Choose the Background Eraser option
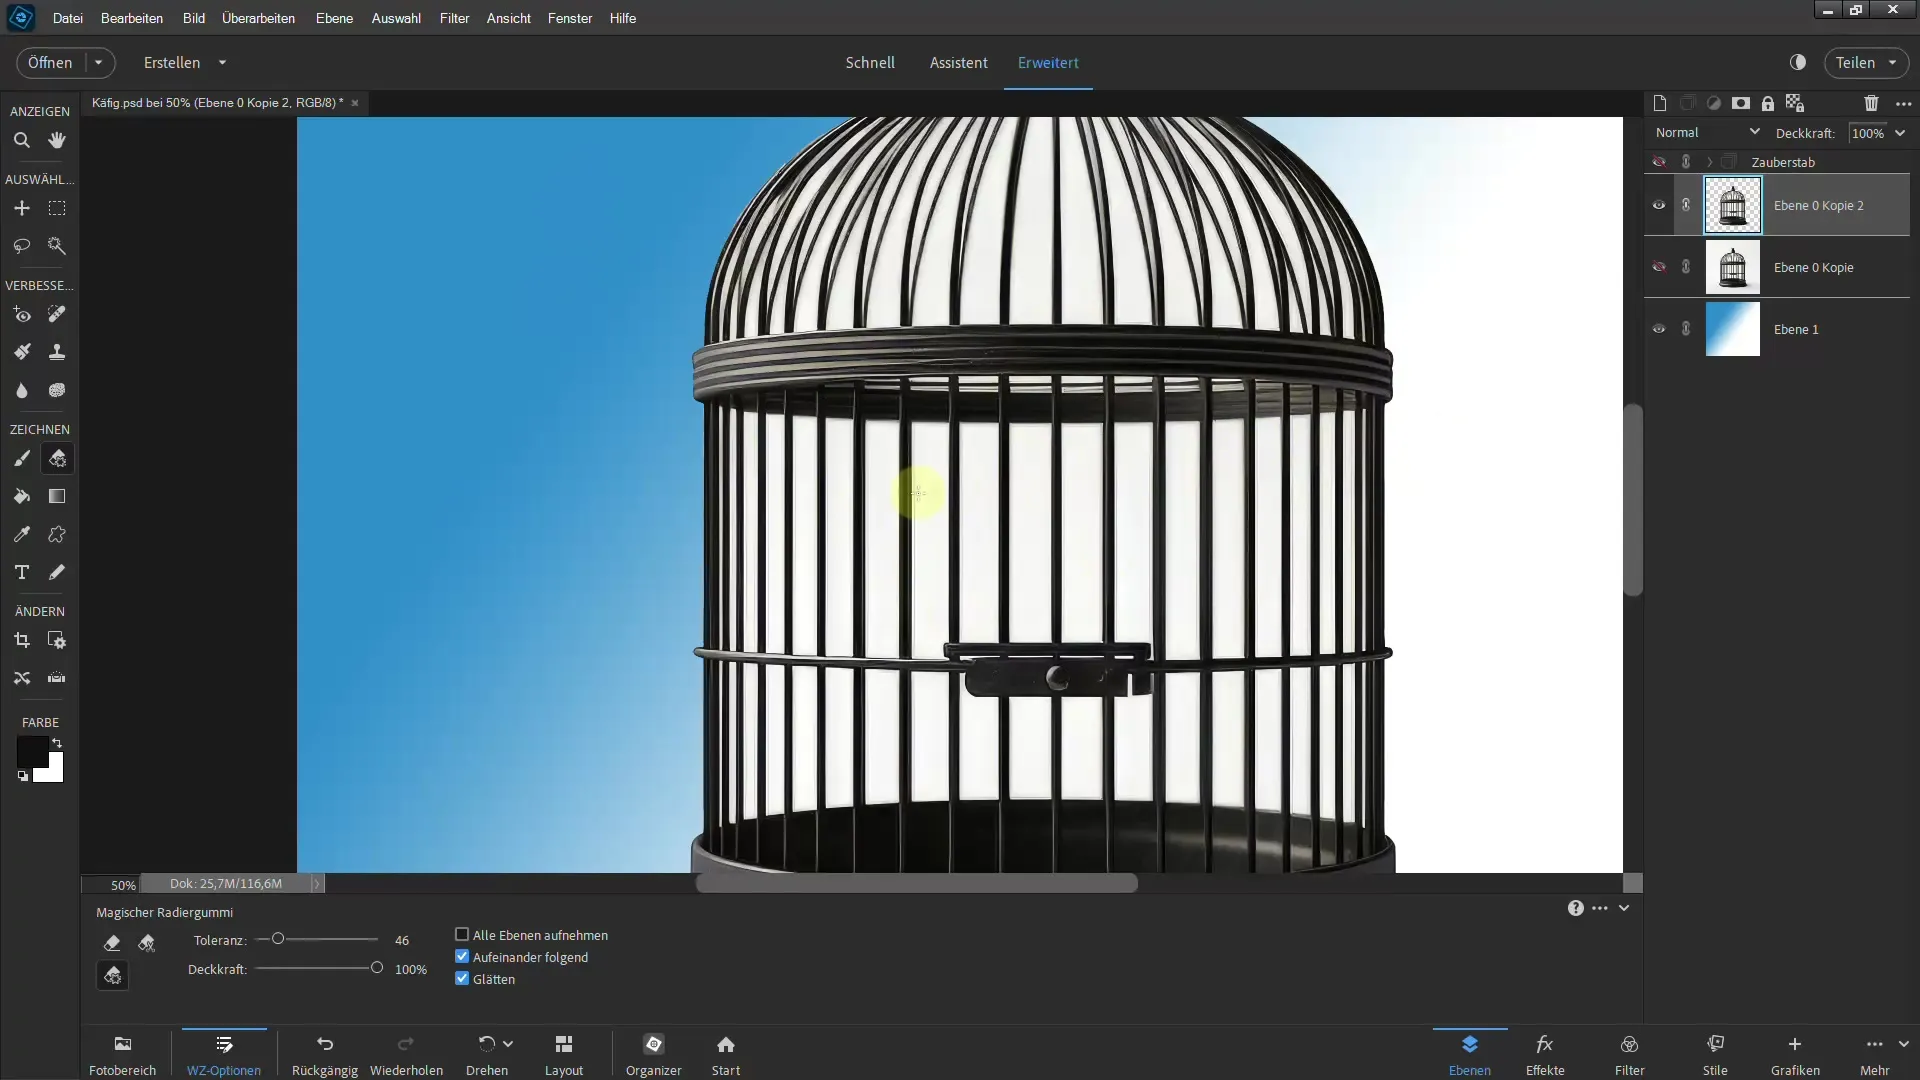Image resolution: width=1920 pixels, height=1080 pixels. [x=147, y=943]
